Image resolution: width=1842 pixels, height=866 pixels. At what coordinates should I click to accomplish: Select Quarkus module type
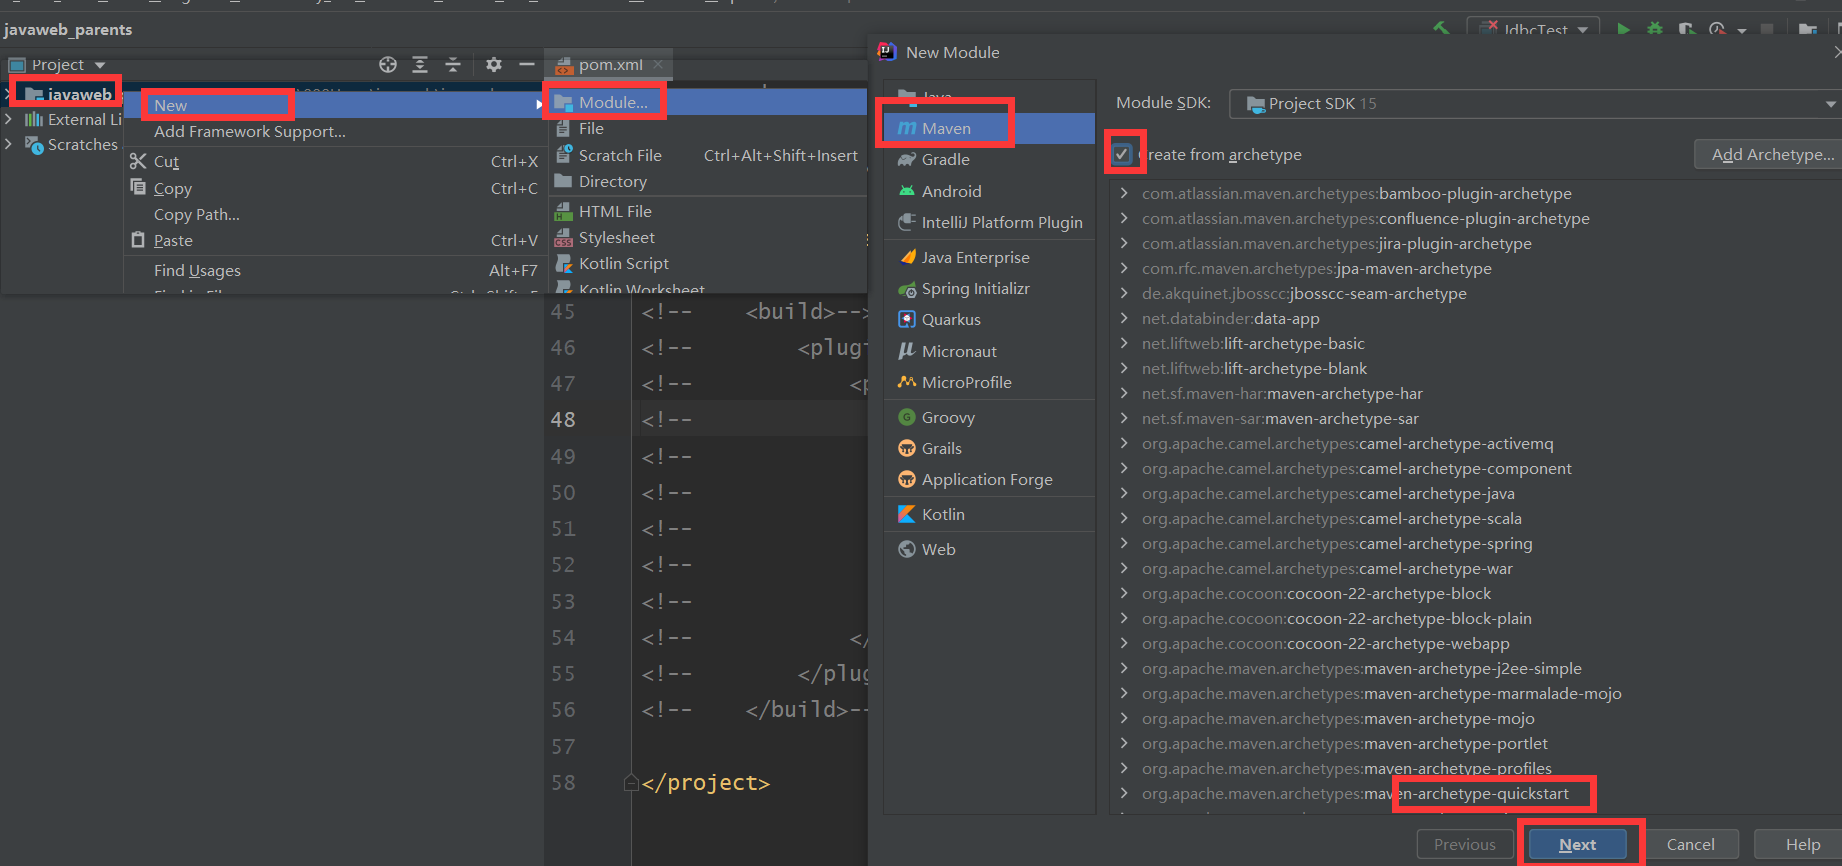click(x=989, y=319)
